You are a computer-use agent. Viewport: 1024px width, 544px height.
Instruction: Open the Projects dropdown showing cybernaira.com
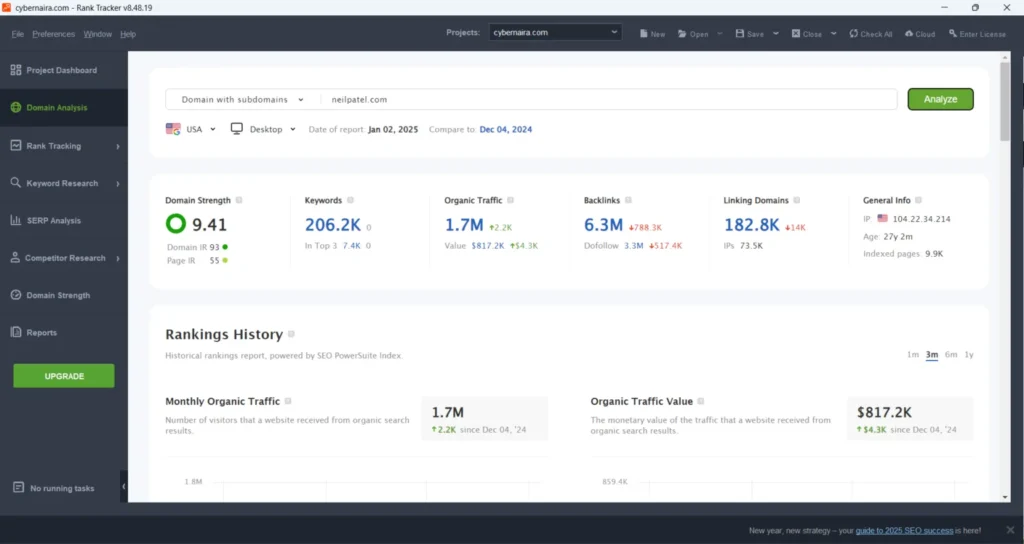pyautogui.click(x=556, y=32)
